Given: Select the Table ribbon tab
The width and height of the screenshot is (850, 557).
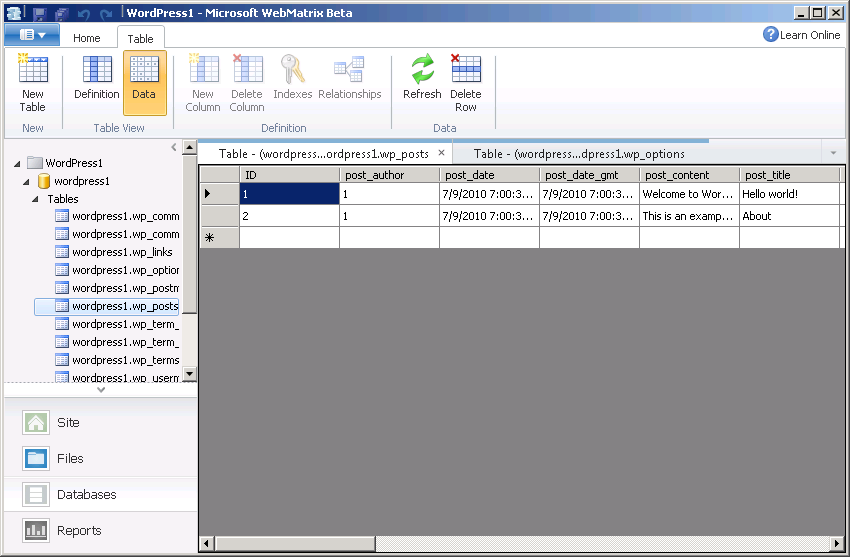Looking at the screenshot, I should click(x=140, y=38).
